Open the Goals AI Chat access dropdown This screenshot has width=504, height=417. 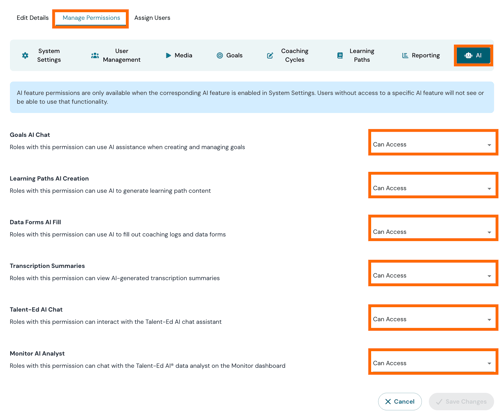pyautogui.click(x=433, y=143)
